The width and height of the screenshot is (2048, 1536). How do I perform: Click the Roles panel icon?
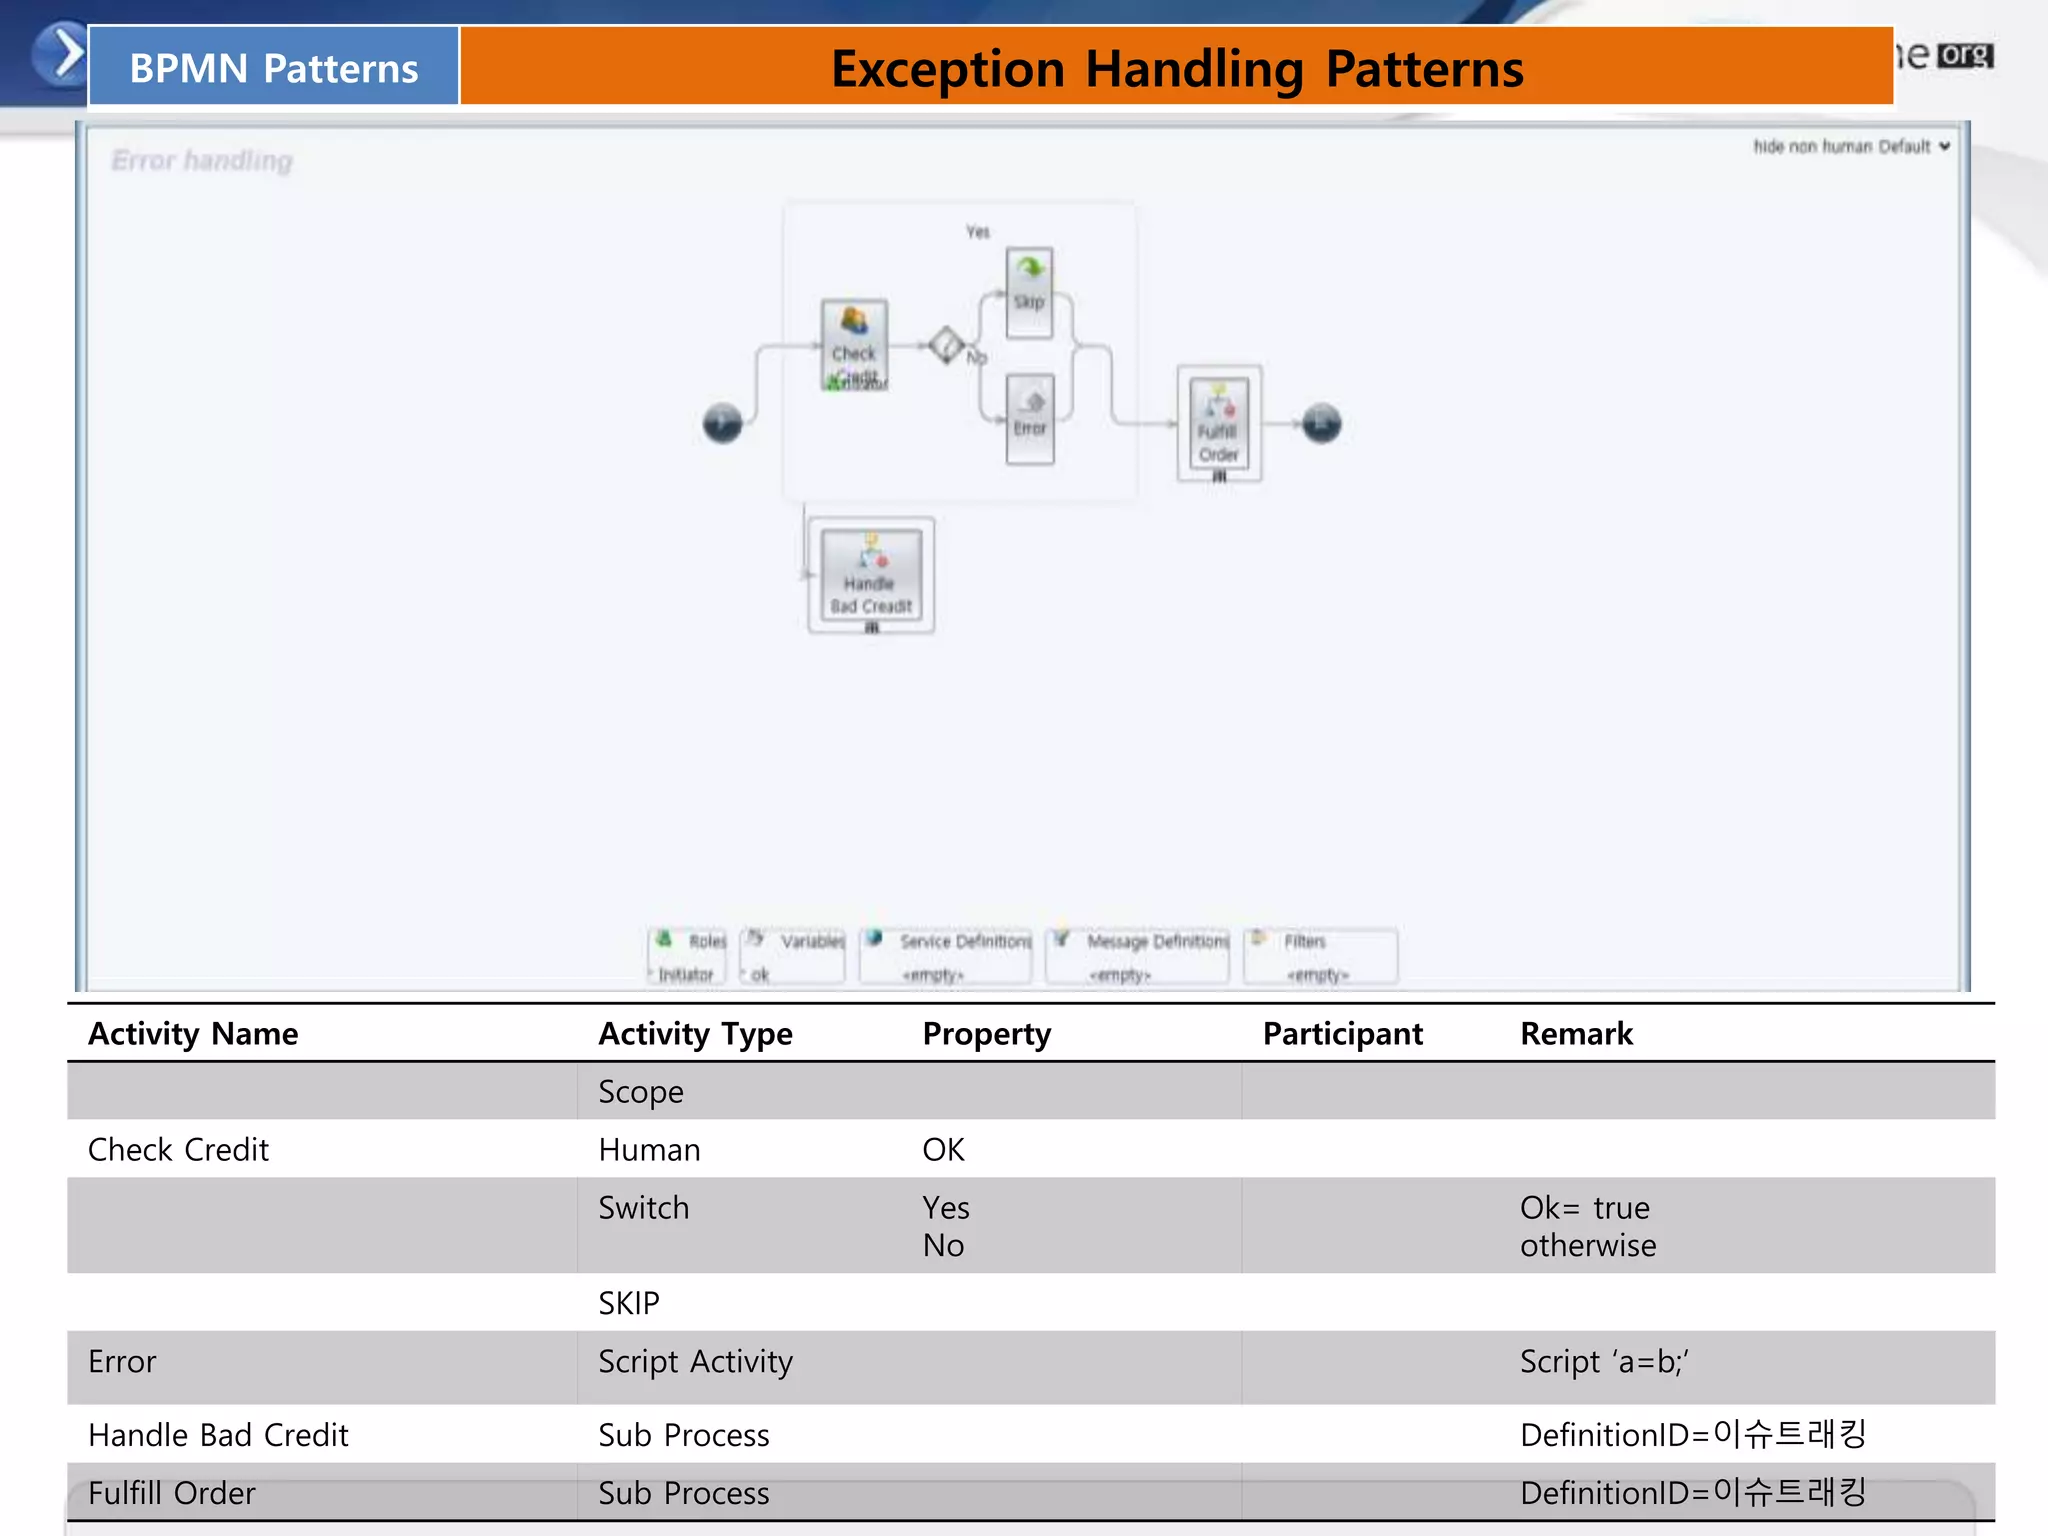click(x=663, y=939)
